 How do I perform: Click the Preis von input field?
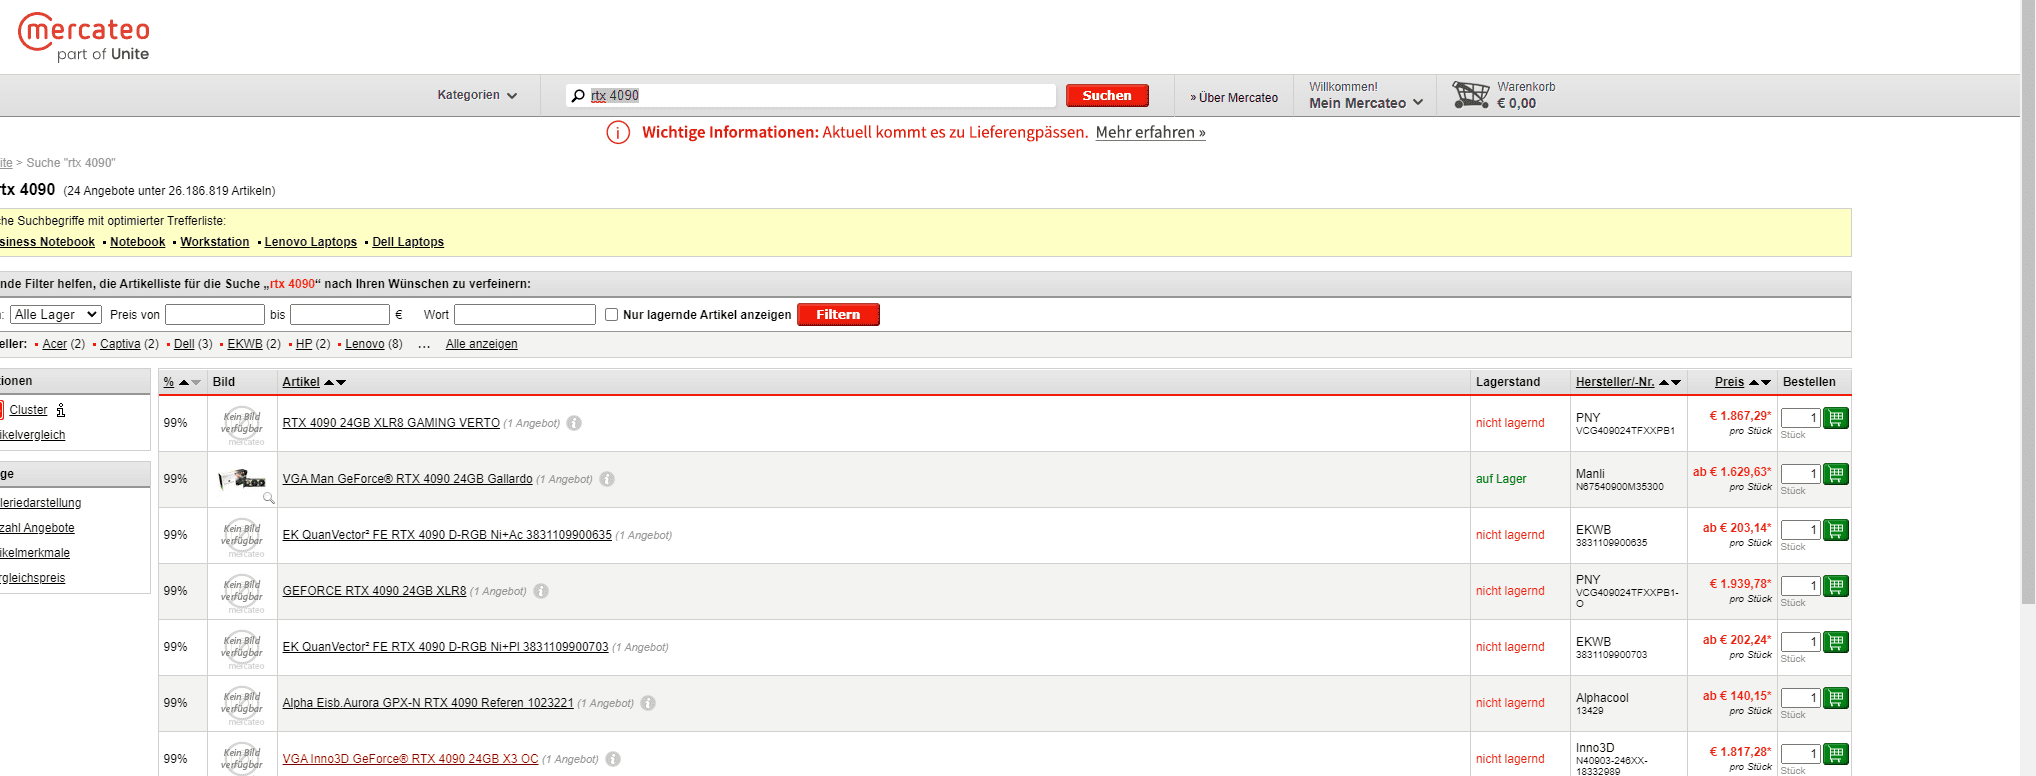click(x=215, y=314)
